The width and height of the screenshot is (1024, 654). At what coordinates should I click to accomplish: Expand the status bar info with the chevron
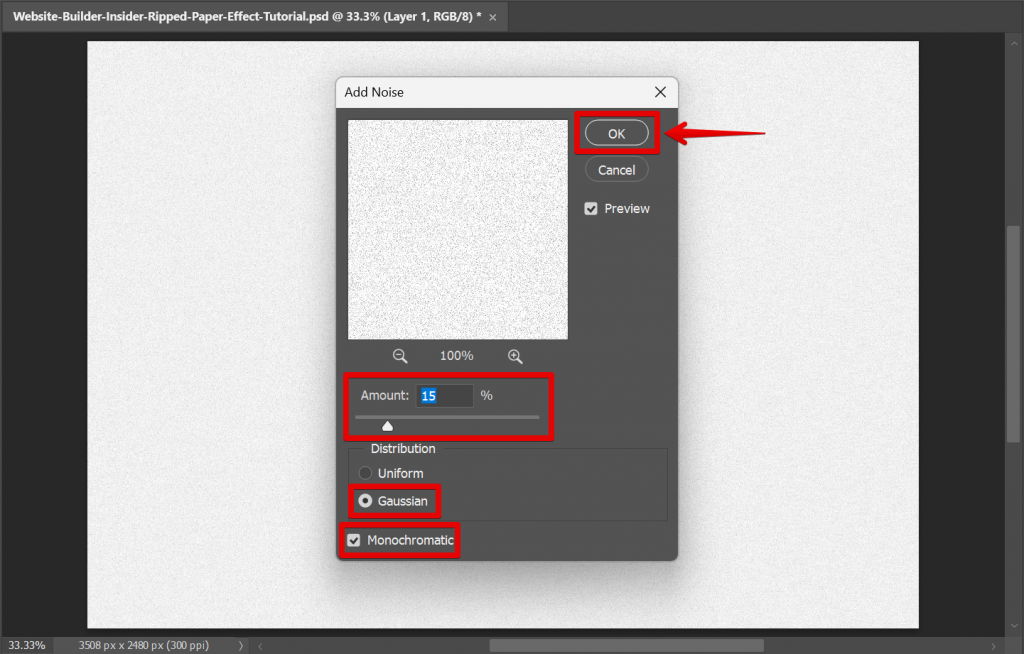click(240, 645)
